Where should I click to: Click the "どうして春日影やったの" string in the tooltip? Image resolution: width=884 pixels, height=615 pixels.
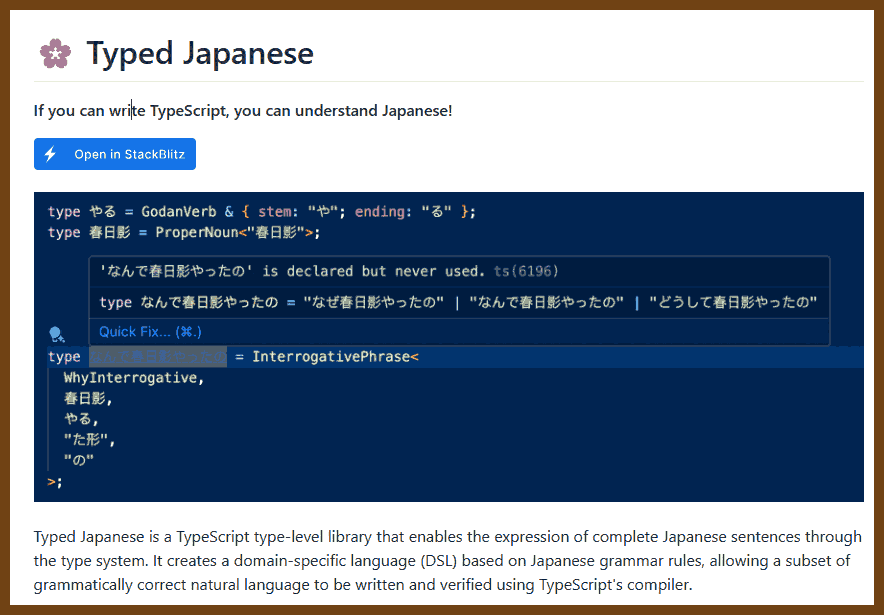pos(733,302)
